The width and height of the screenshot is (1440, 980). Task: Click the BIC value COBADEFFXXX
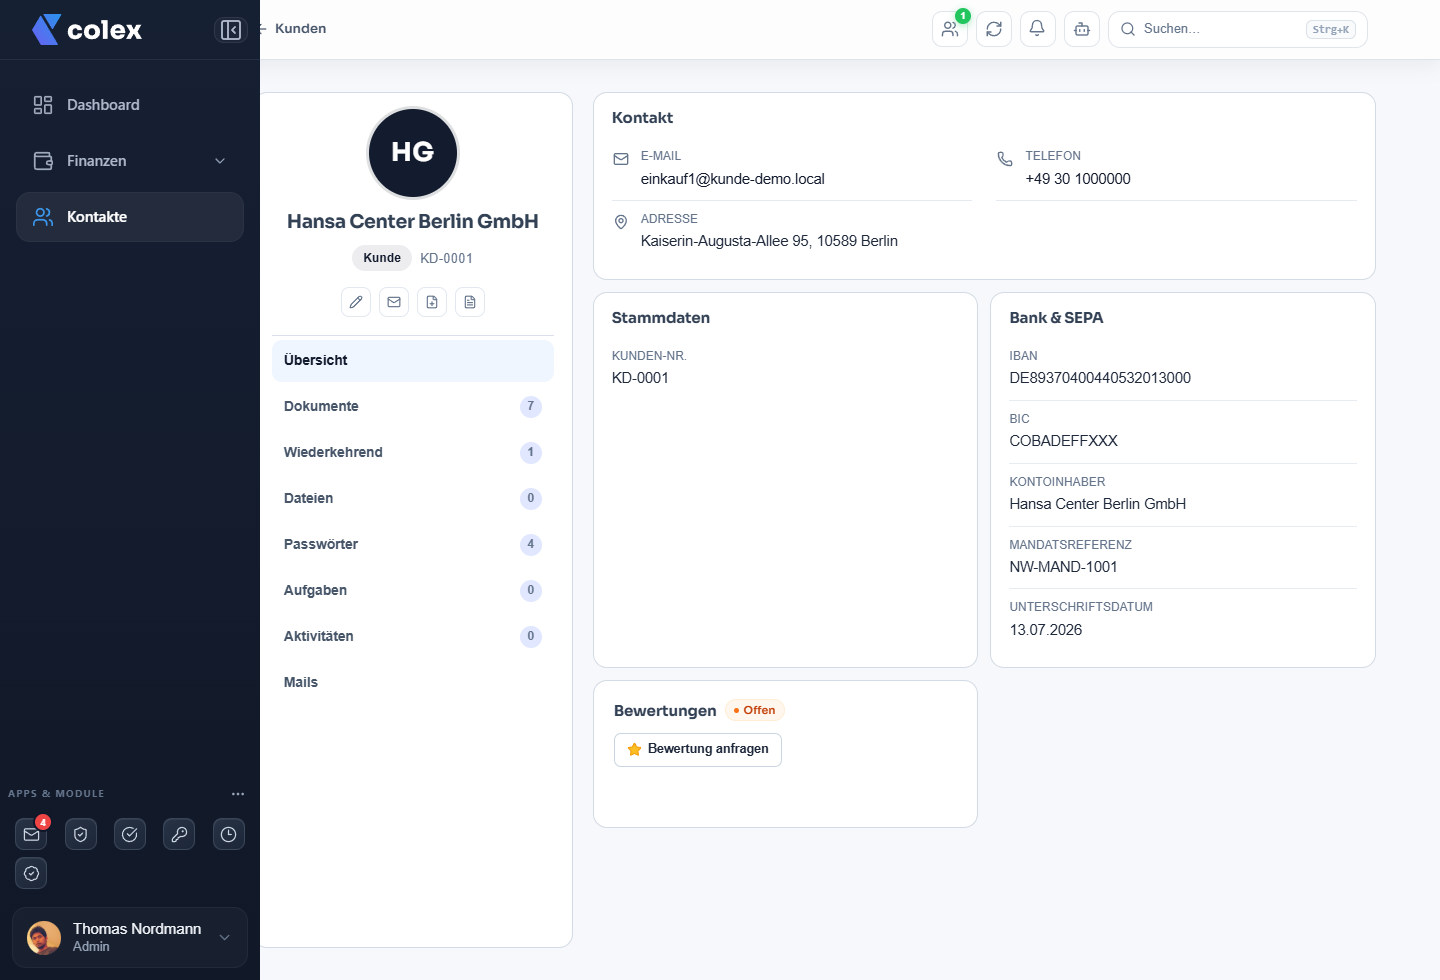[x=1063, y=441]
